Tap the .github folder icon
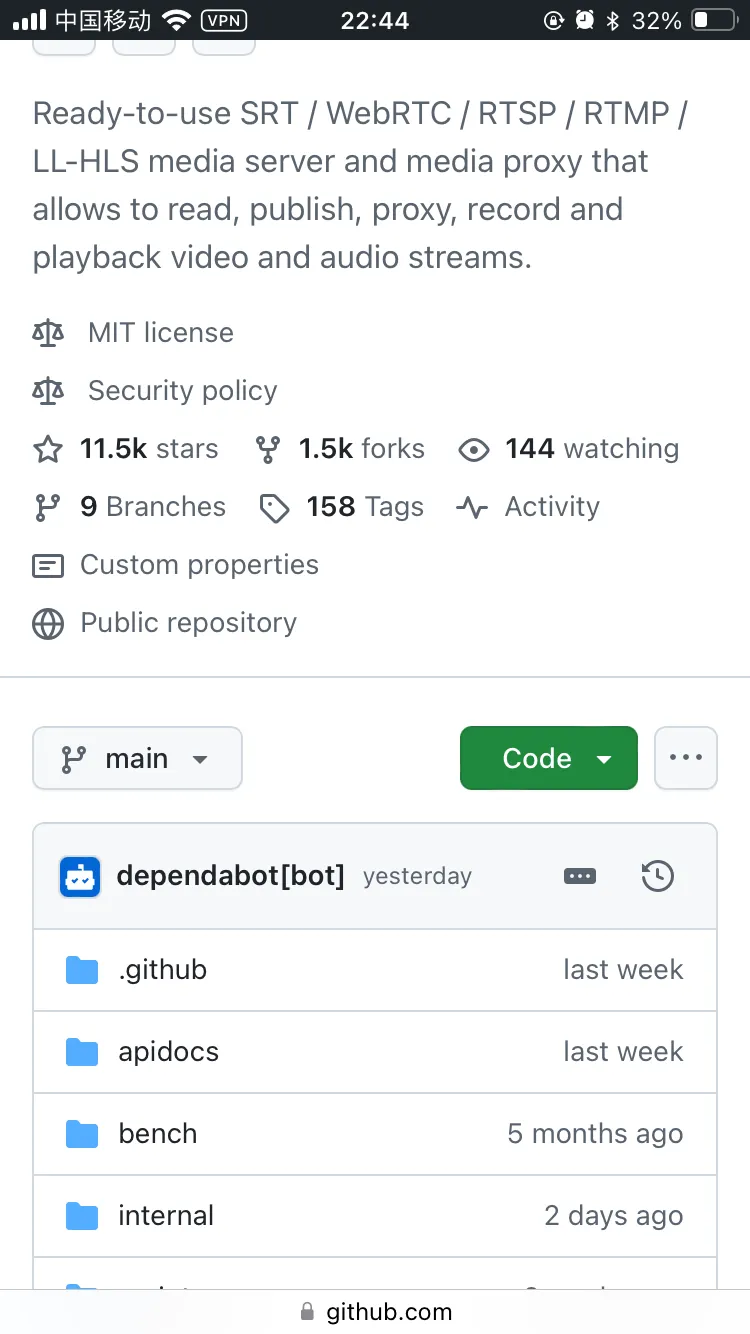 [x=82, y=970]
